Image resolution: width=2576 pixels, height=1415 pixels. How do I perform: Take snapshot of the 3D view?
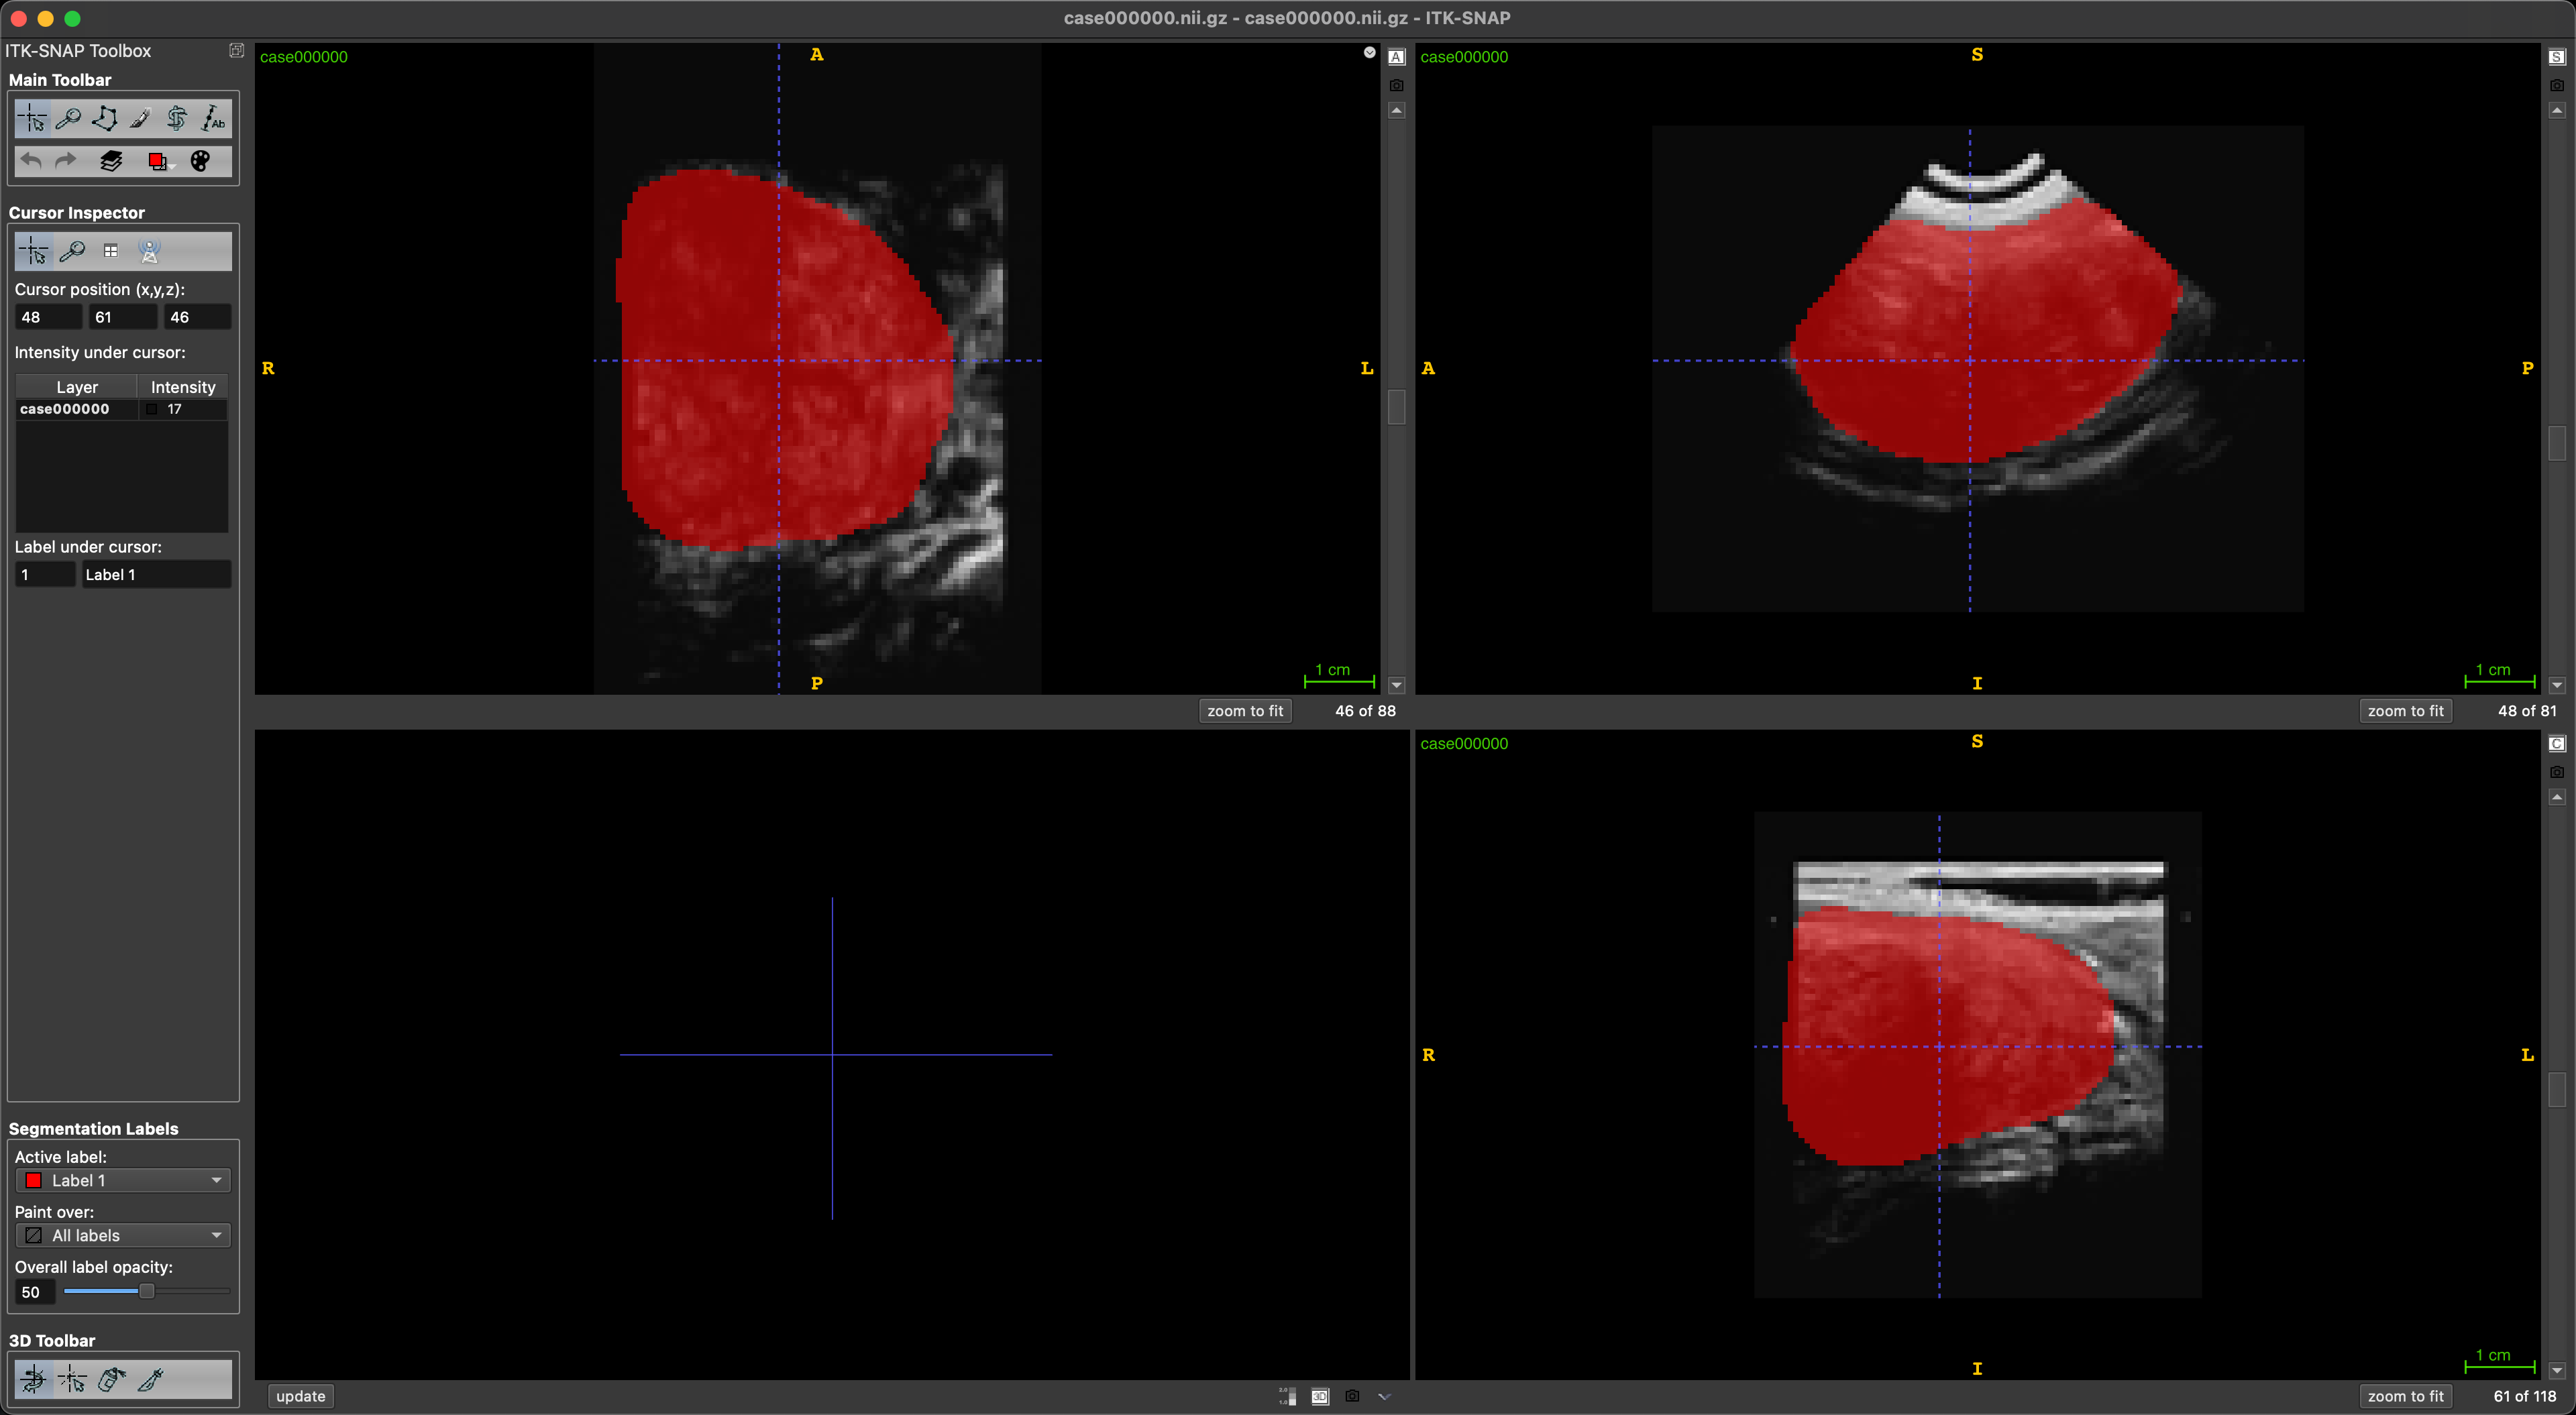(x=1352, y=1396)
